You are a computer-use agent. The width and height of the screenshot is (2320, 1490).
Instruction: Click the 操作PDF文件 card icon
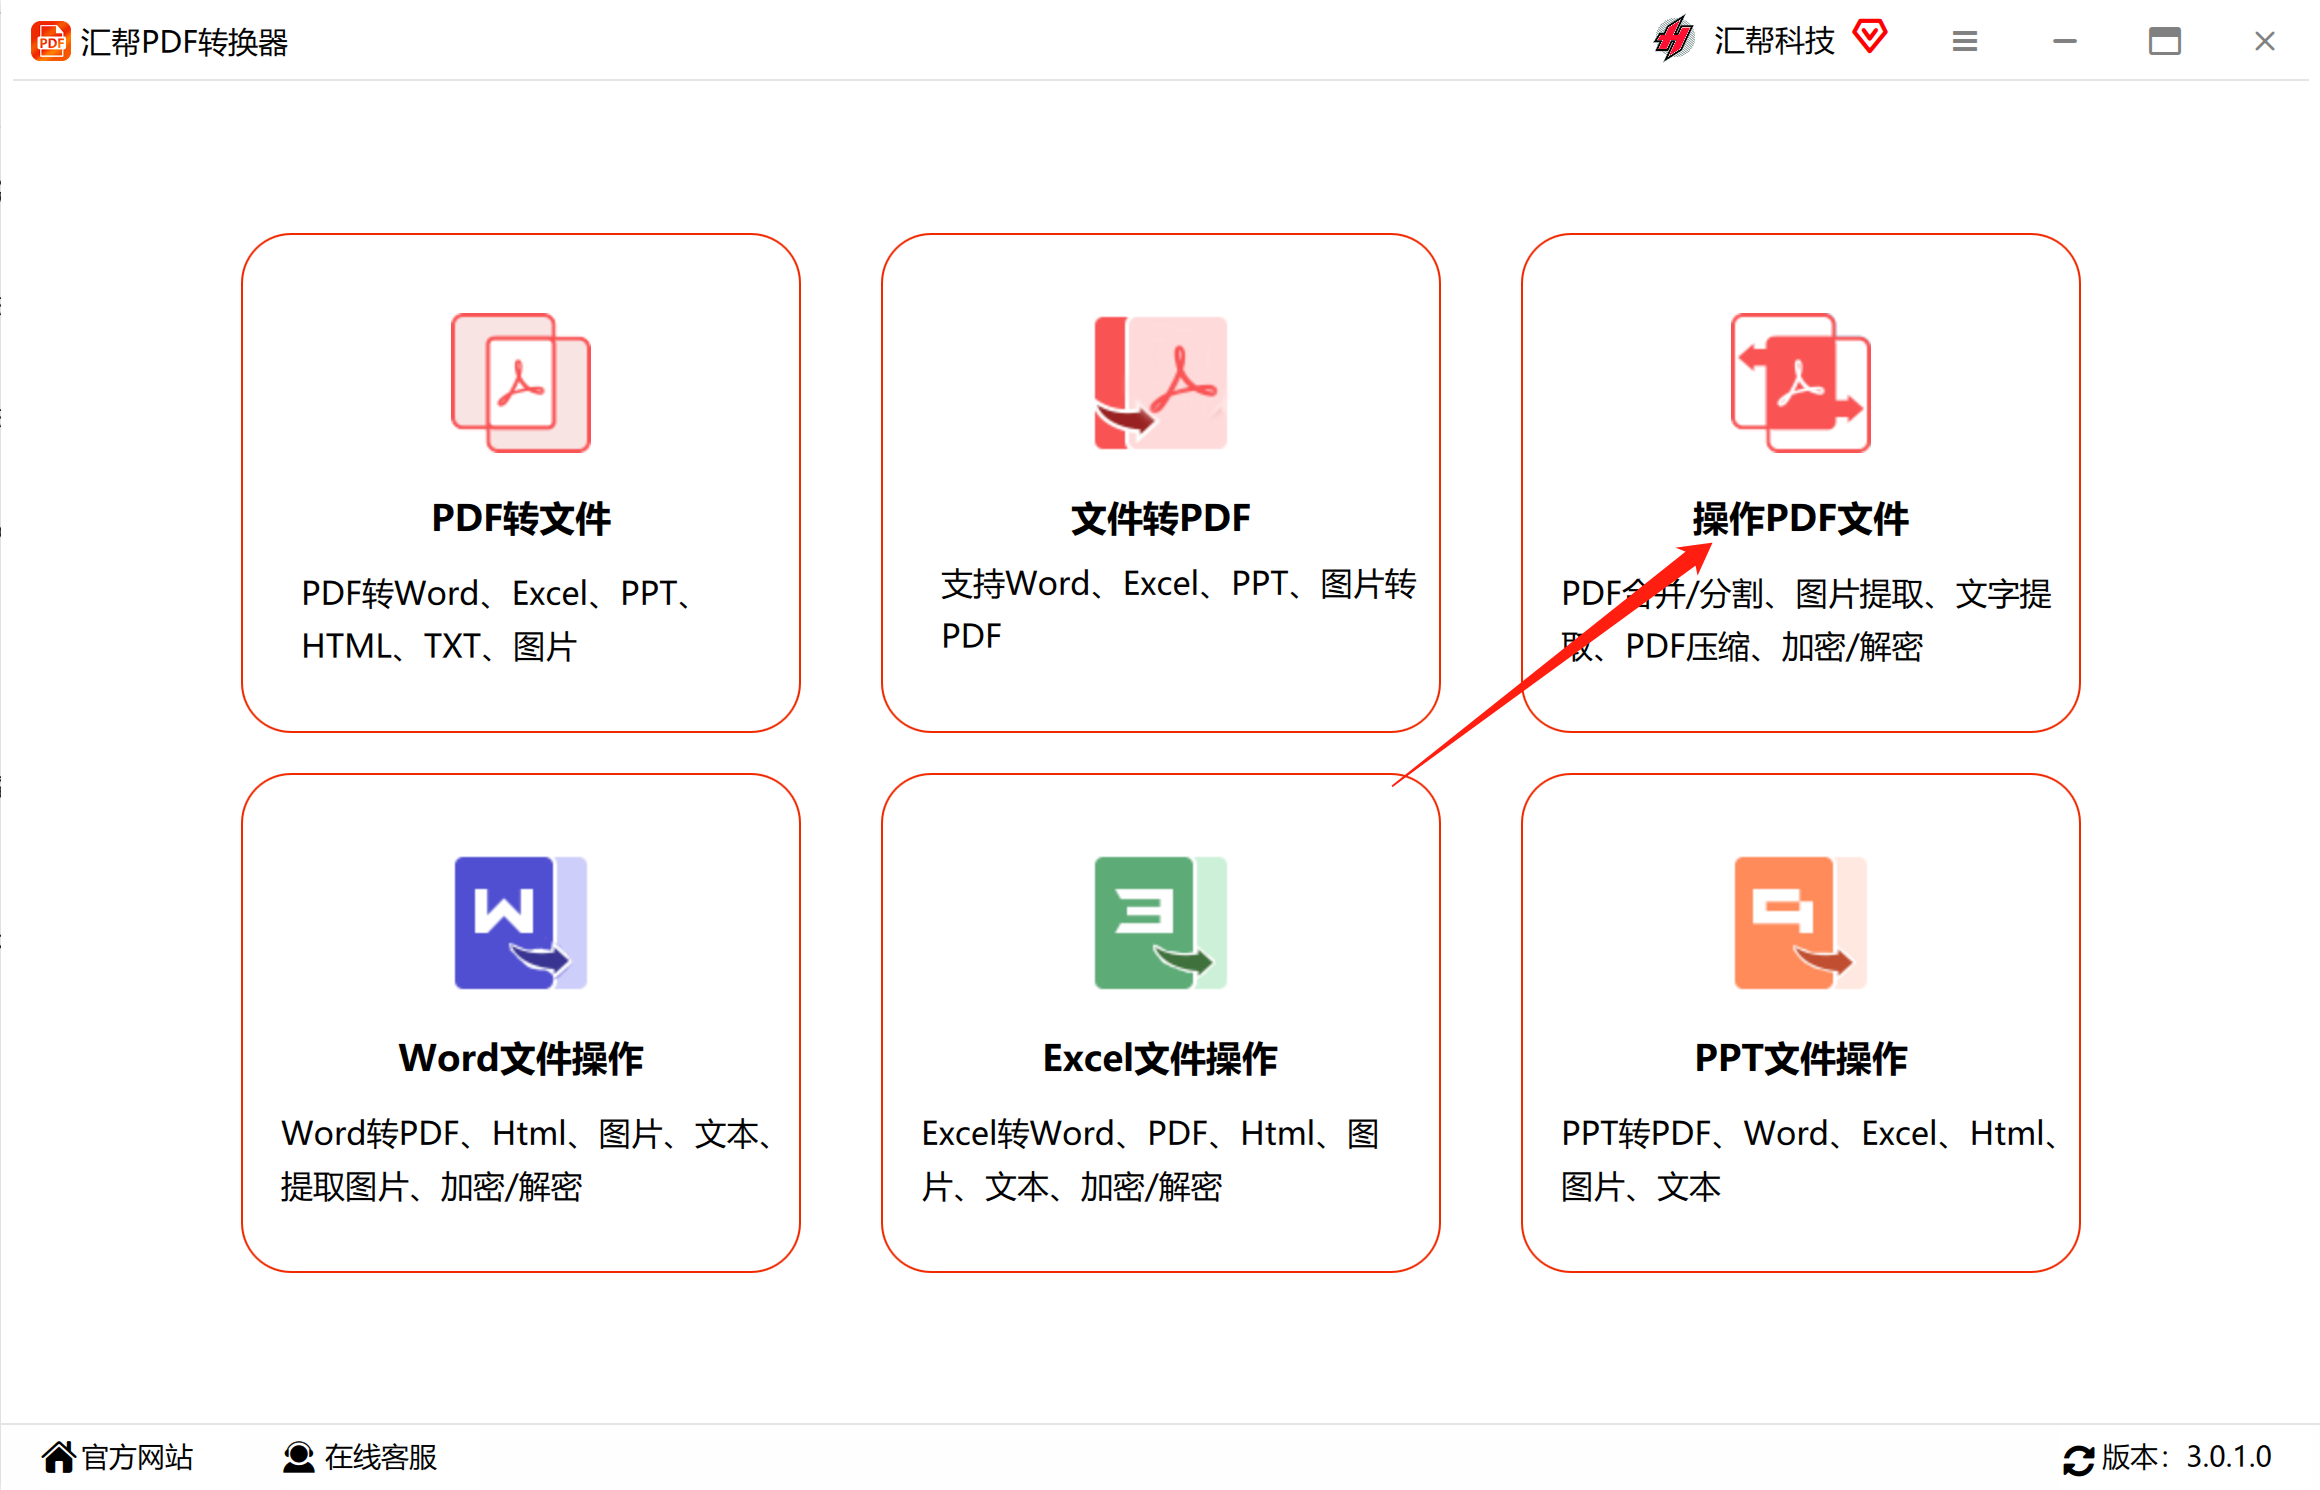pyautogui.click(x=1800, y=382)
